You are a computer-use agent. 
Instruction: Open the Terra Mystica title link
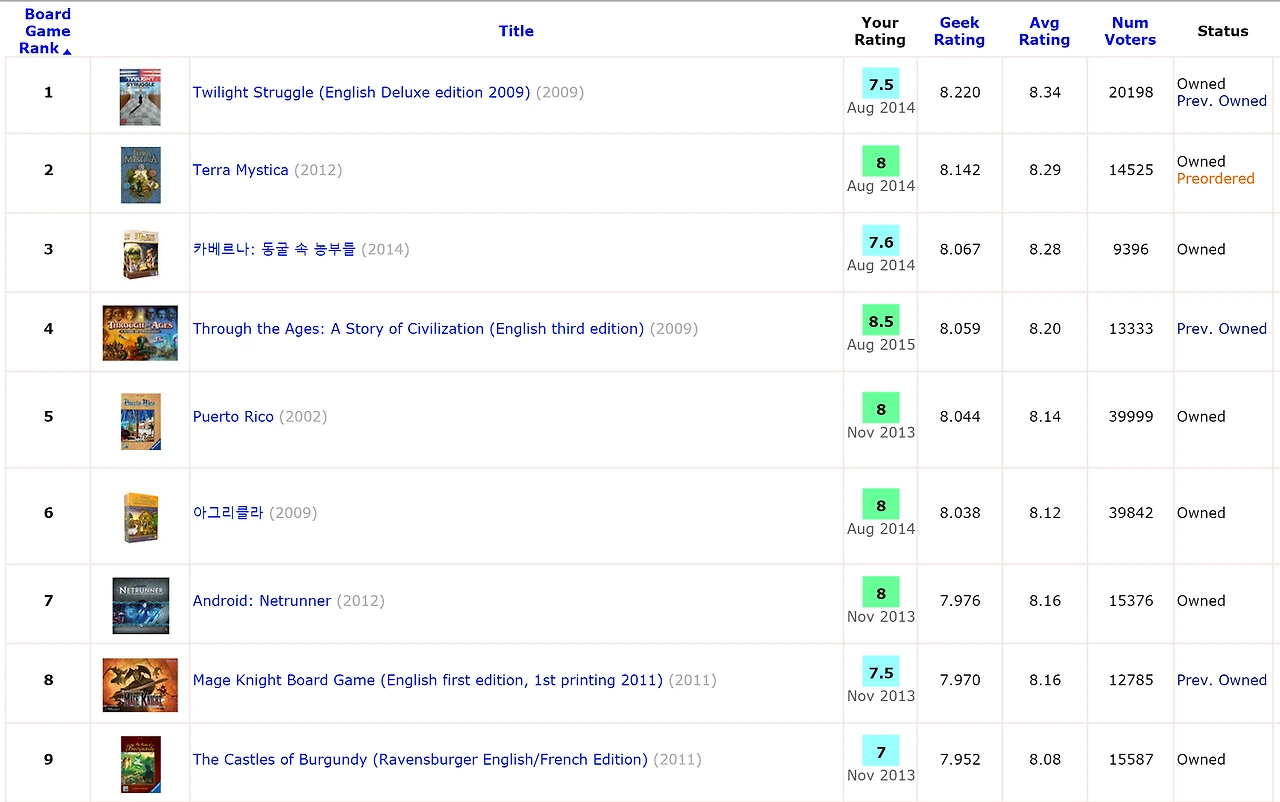[240, 170]
